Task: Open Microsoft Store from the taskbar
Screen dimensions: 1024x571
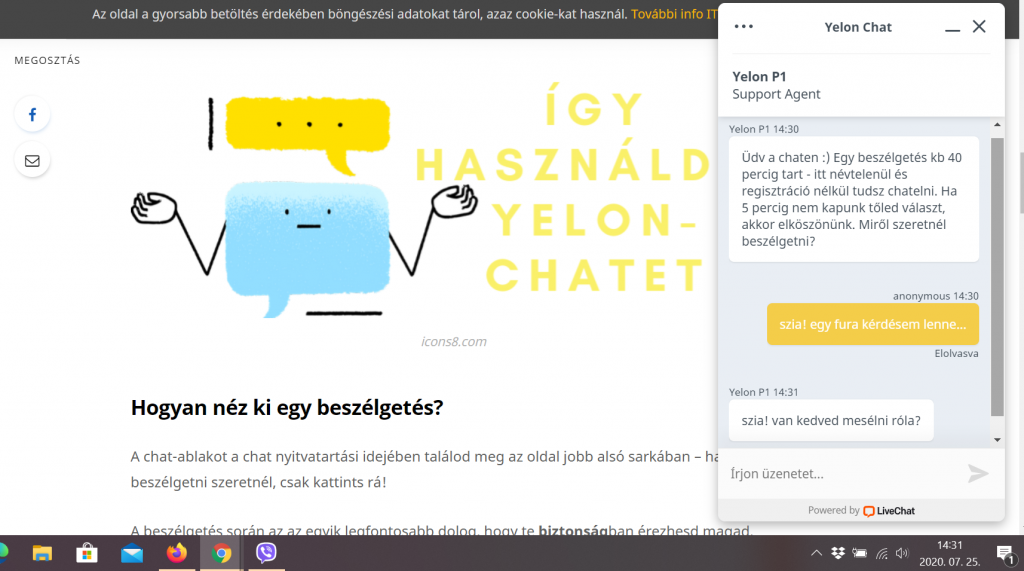Action: (x=87, y=553)
